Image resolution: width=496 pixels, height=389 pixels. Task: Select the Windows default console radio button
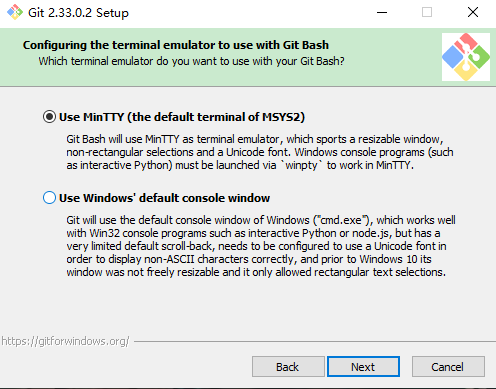(x=49, y=198)
